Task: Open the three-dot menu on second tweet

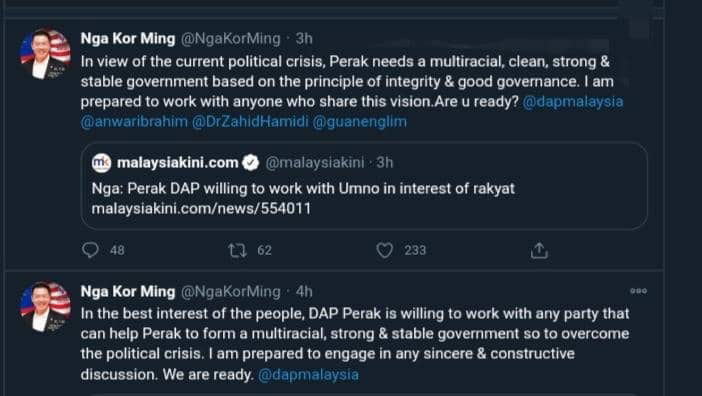Action: [x=638, y=291]
